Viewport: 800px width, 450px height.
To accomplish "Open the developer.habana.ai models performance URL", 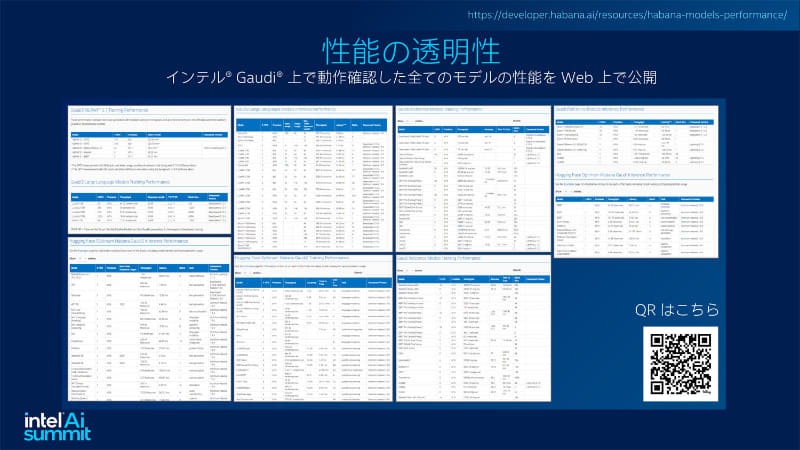I will tap(627, 15).
